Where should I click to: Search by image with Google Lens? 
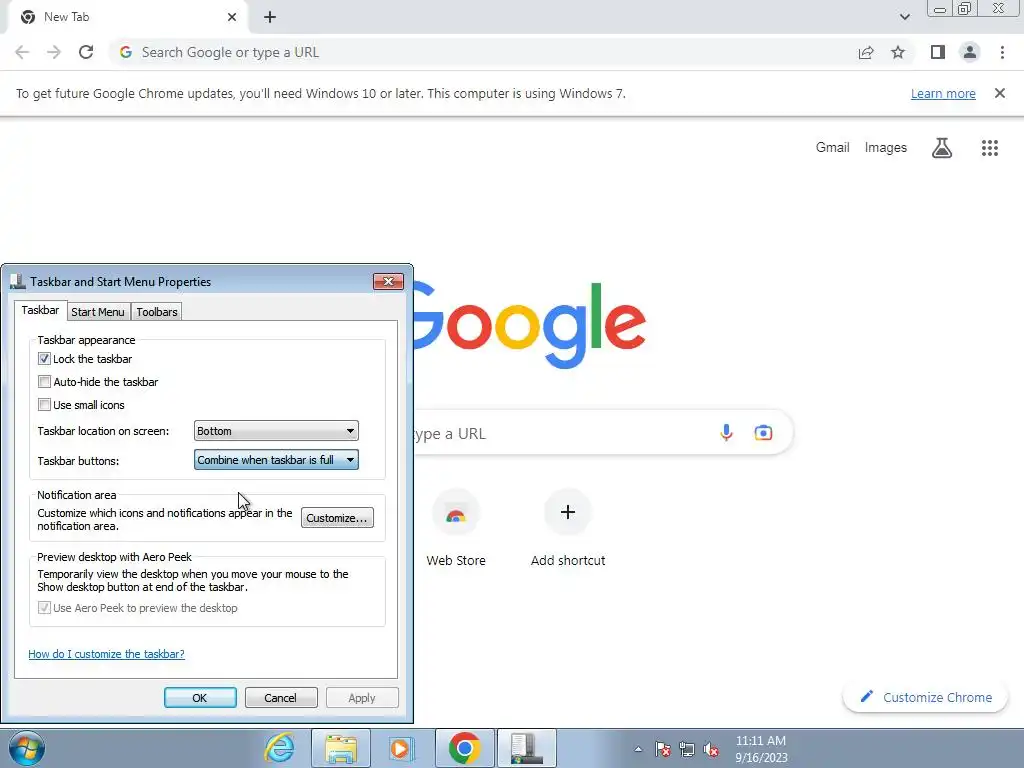(x=763, y=432)
